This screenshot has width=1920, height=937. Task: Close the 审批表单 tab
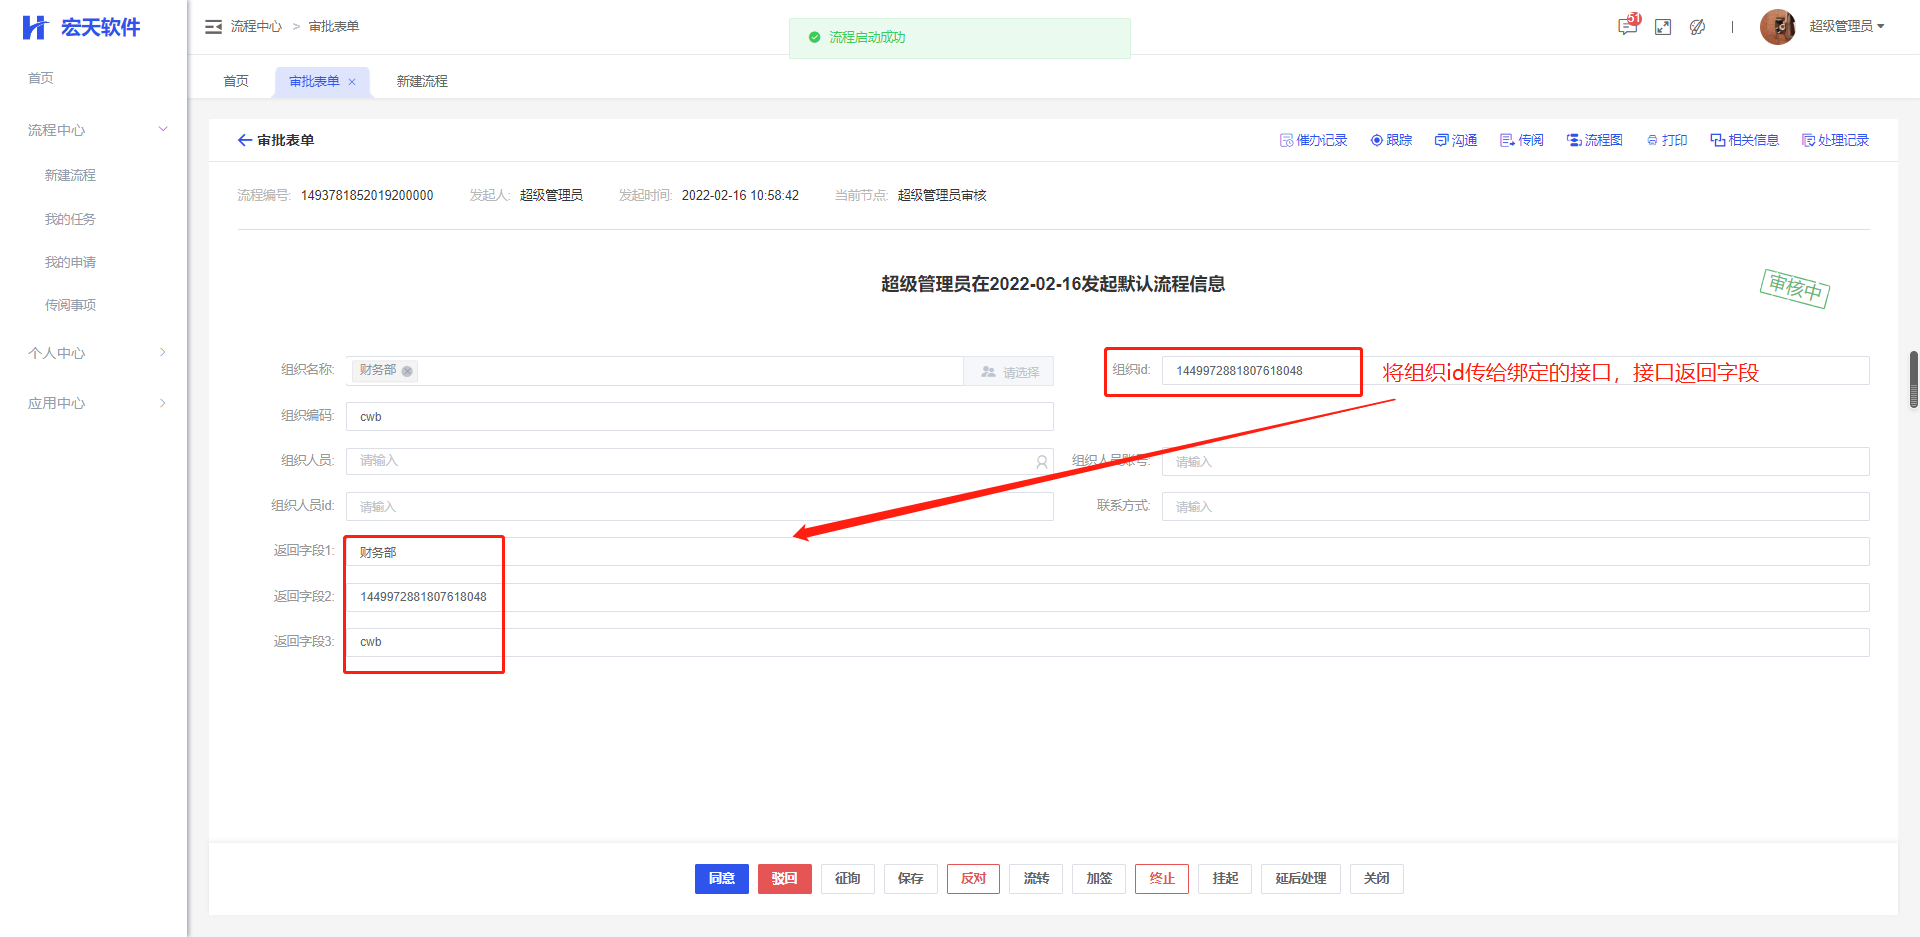coord(352,82)
